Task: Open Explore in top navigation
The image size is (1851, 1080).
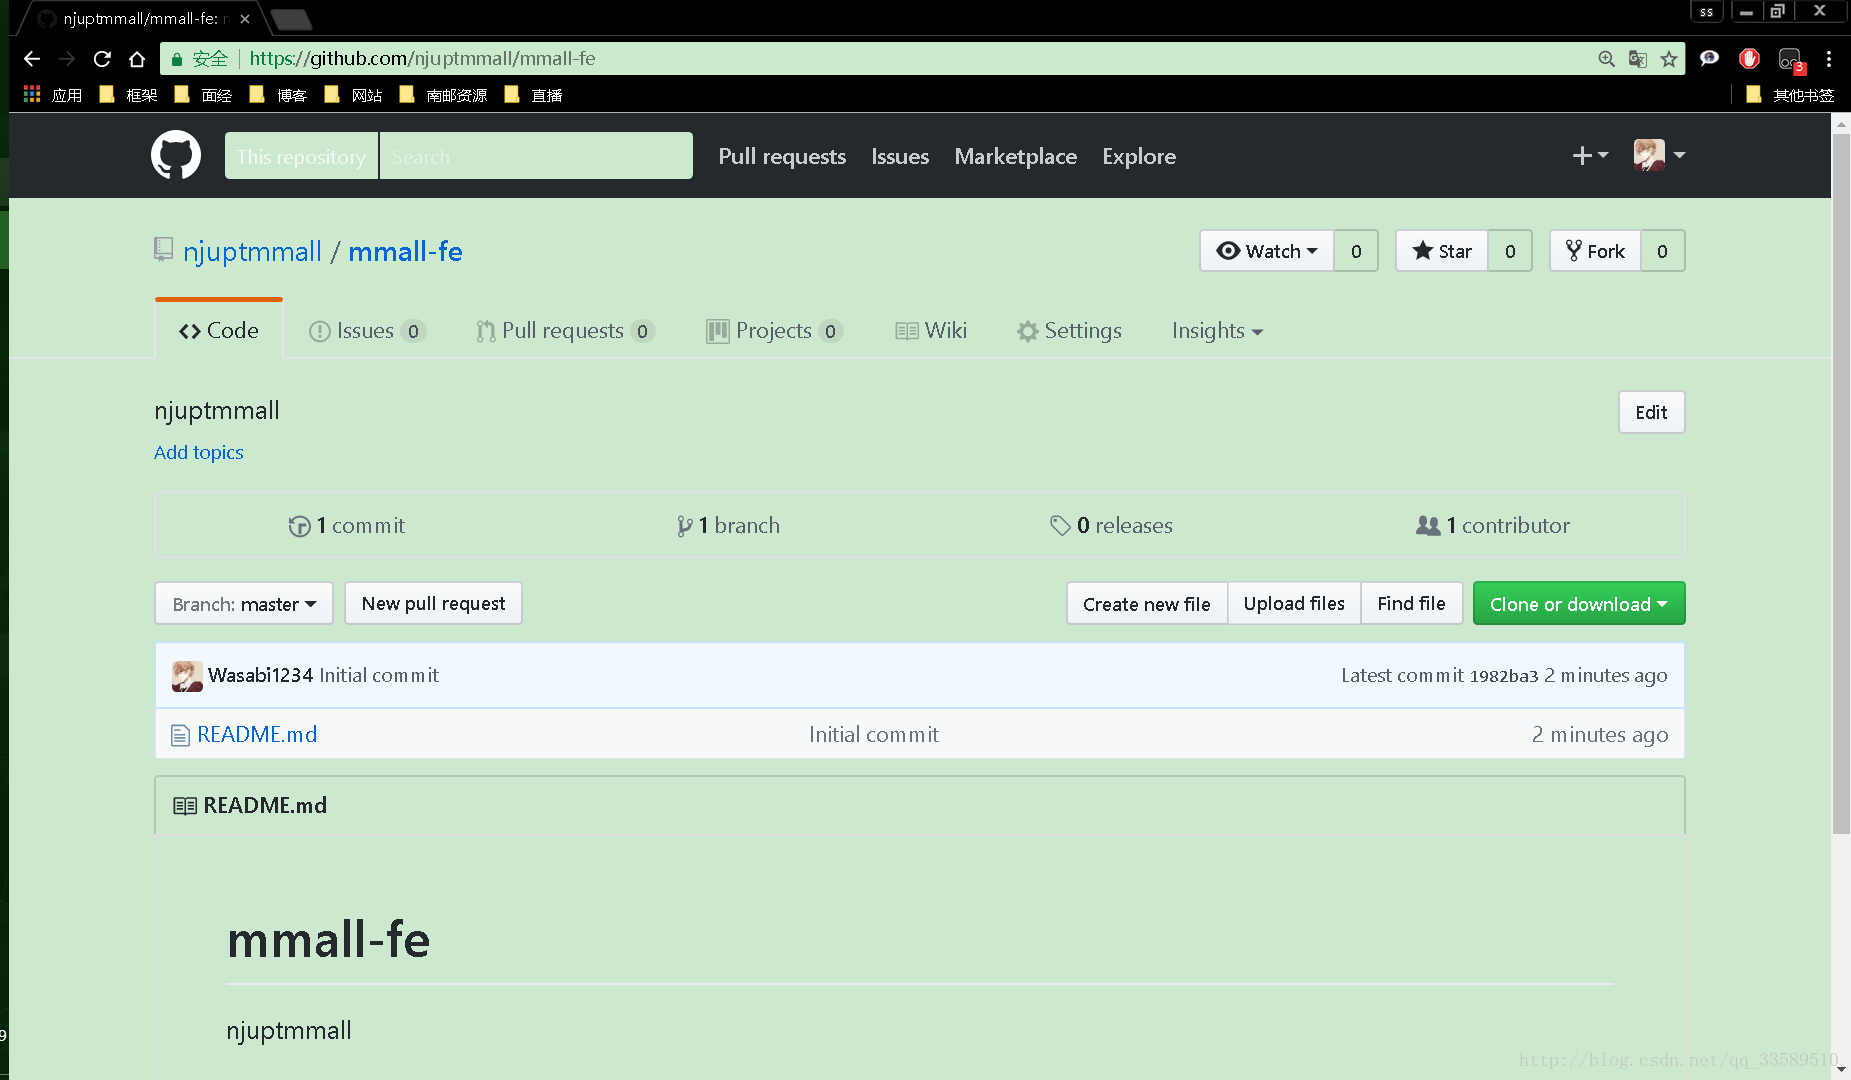Action: click(1139, 156)
